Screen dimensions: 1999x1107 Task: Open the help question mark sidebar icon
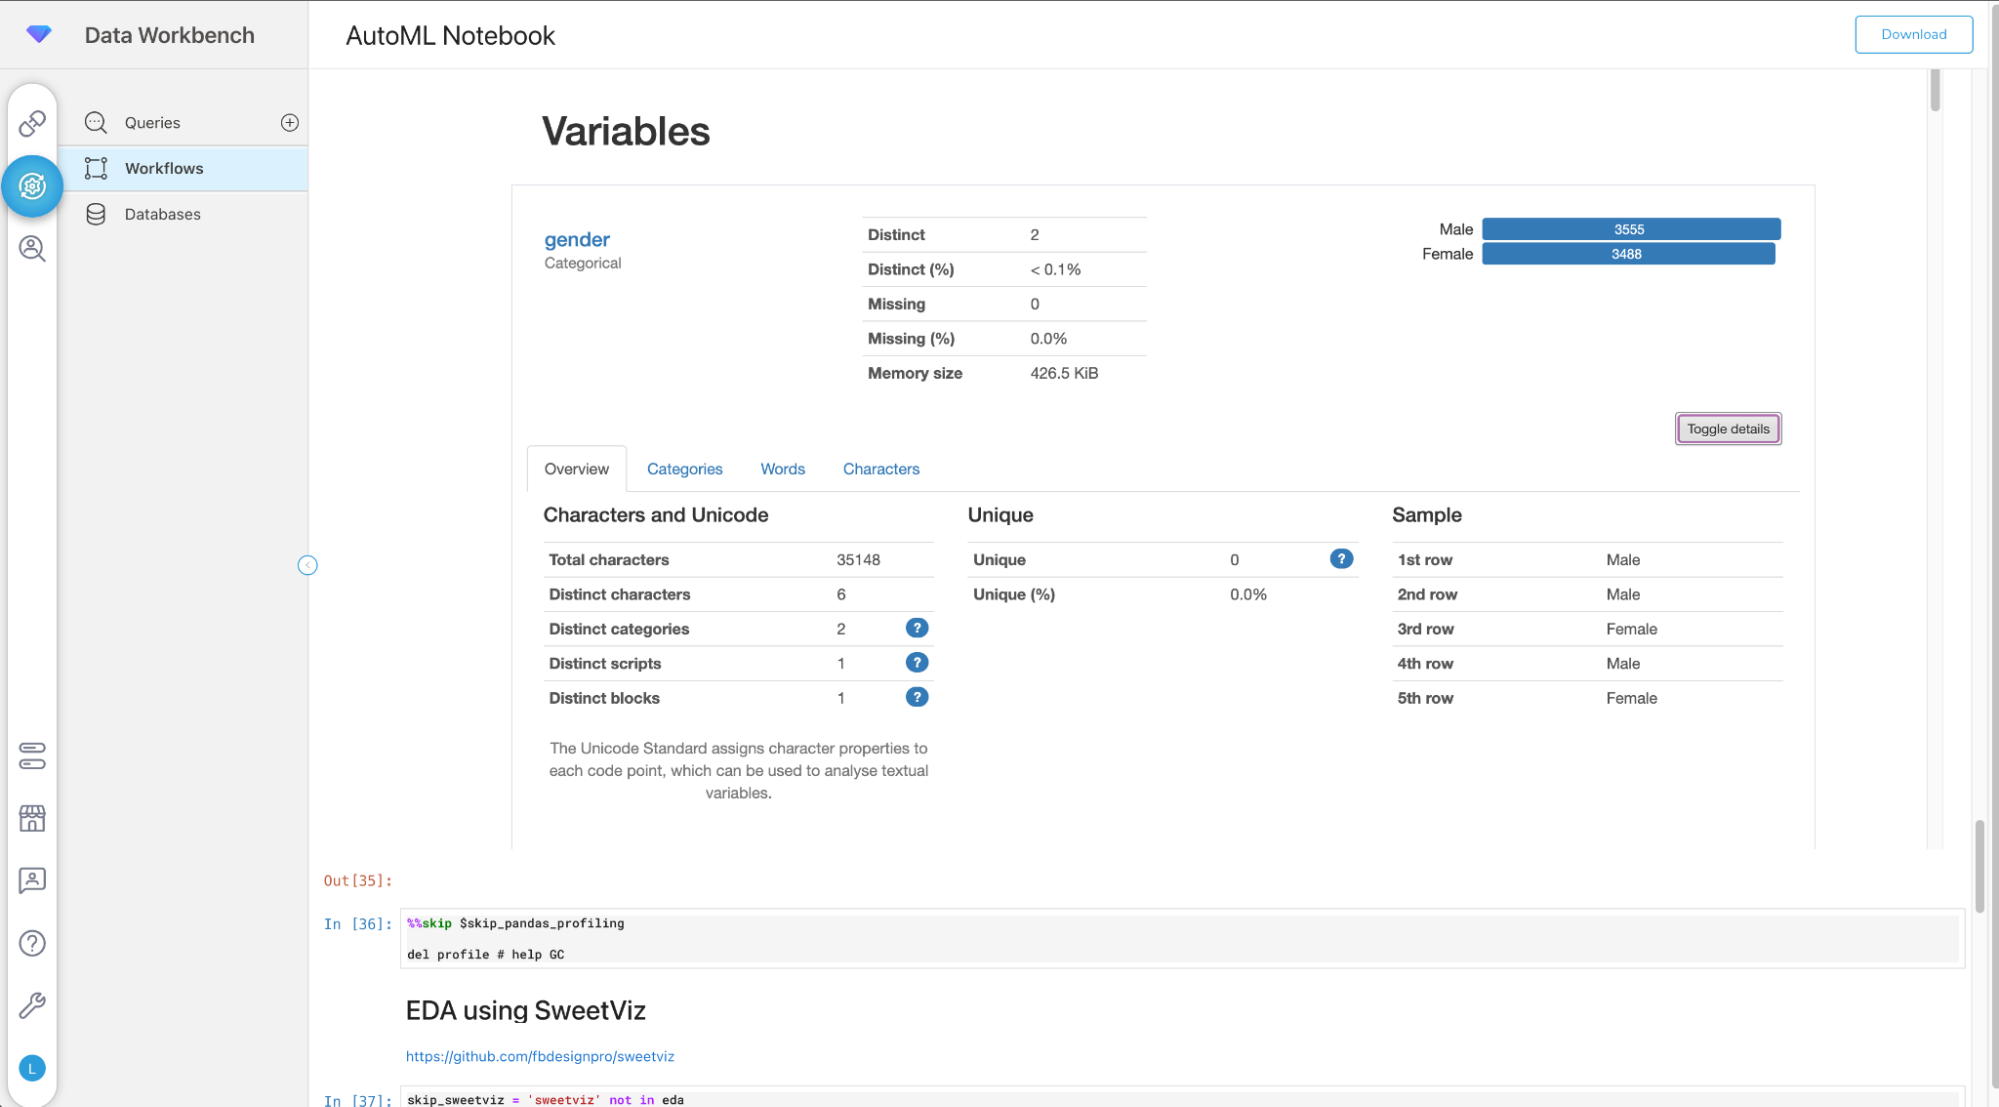coord(32,943)
